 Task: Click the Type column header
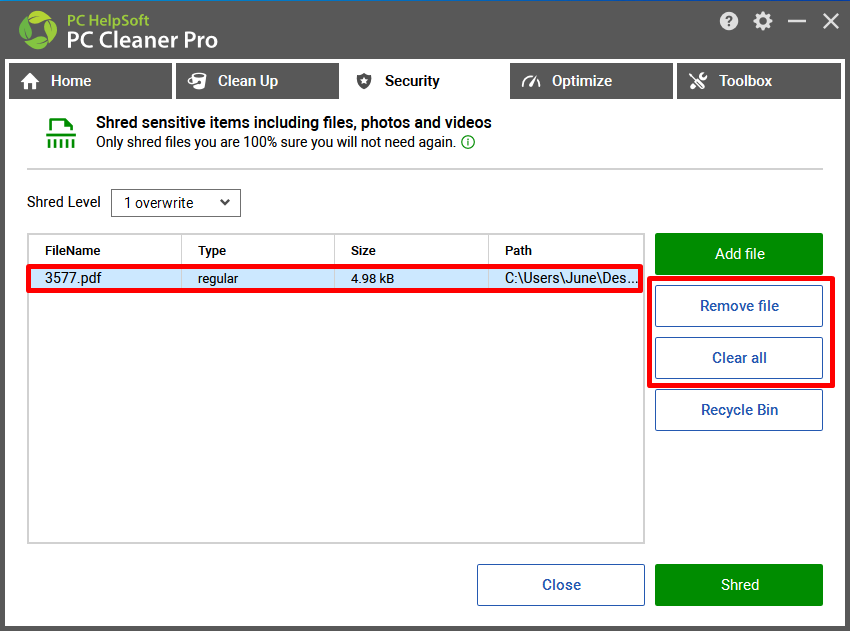(x=258, y=250)
